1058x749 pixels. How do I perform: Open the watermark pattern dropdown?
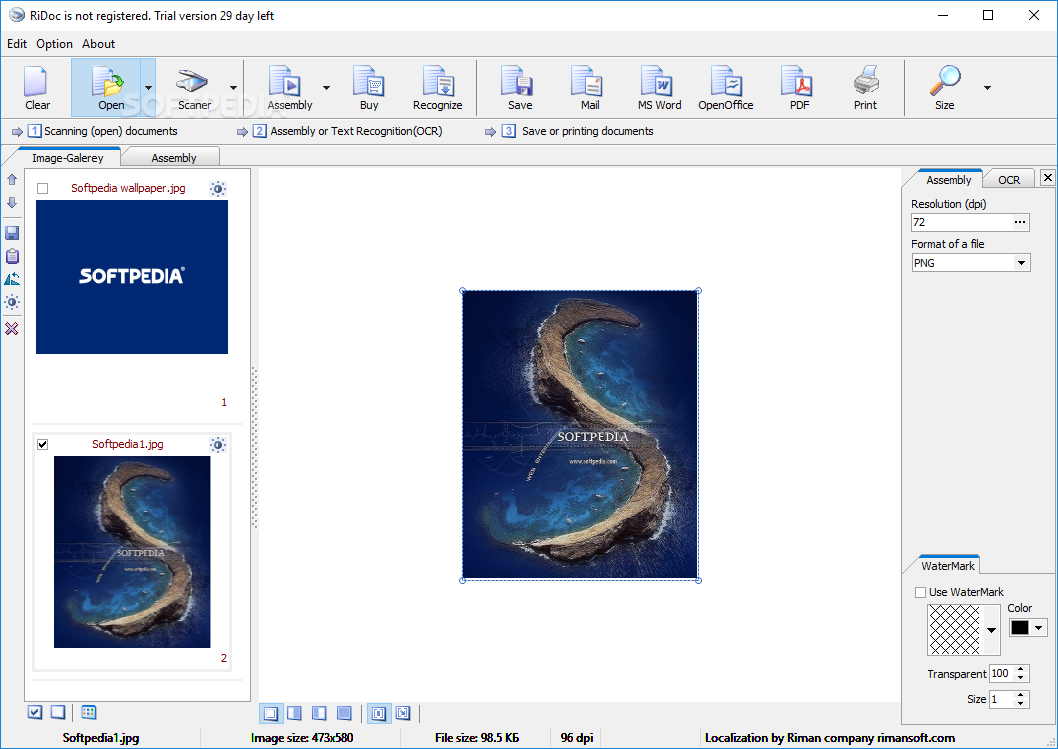tap(991, 630)
